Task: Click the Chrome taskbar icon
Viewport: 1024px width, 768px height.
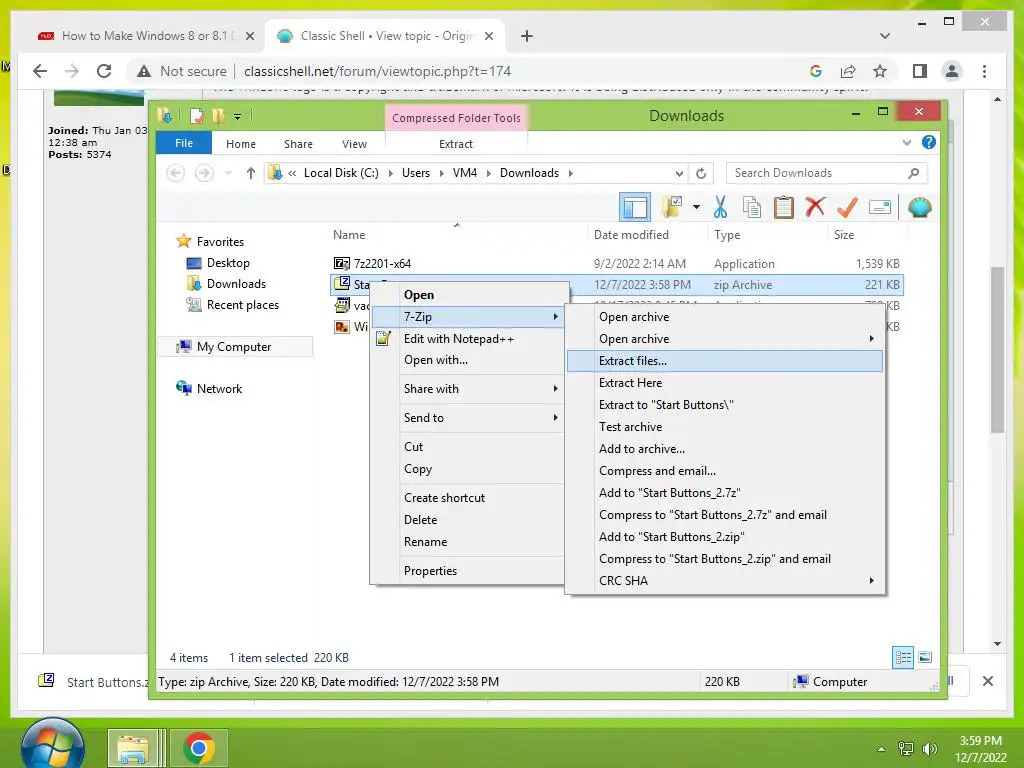Action: pos(199,748)
